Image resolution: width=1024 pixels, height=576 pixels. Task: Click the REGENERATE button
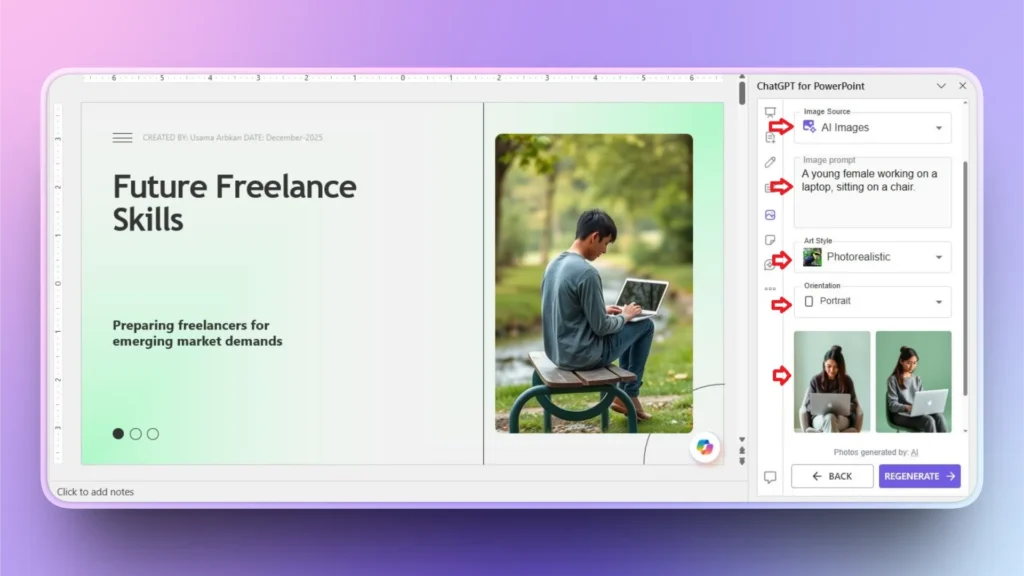[919, 476]
